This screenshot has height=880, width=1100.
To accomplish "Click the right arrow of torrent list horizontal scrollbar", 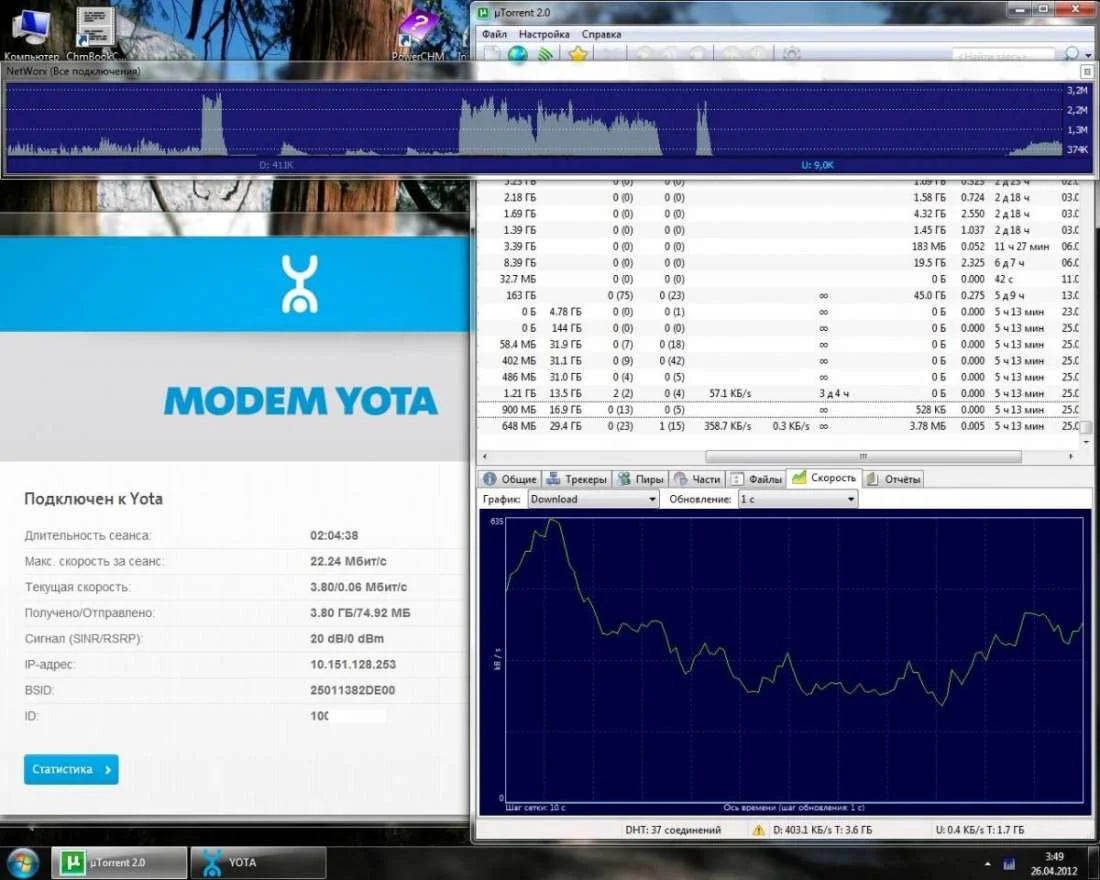I will [x=1071, y=456].
